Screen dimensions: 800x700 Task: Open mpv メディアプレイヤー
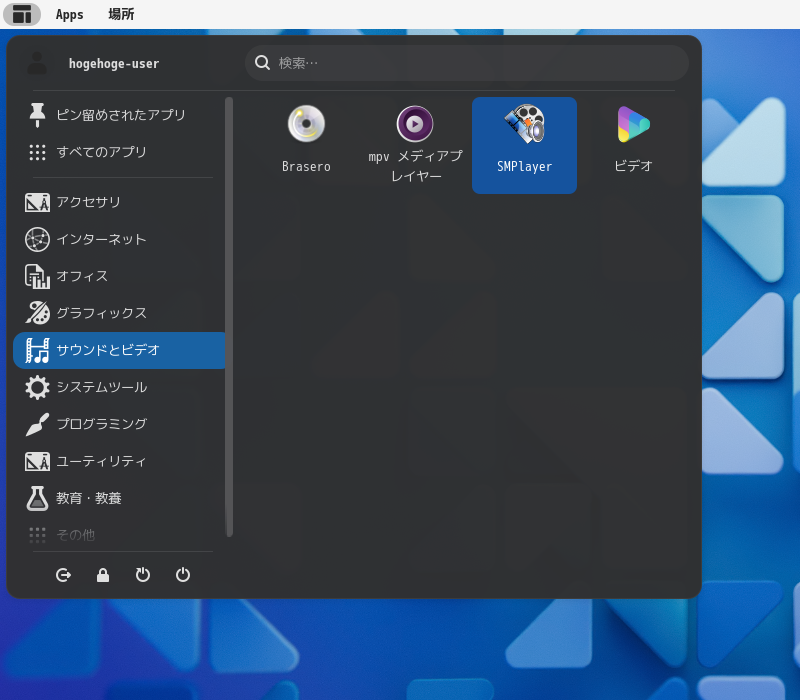coord(415,145)
